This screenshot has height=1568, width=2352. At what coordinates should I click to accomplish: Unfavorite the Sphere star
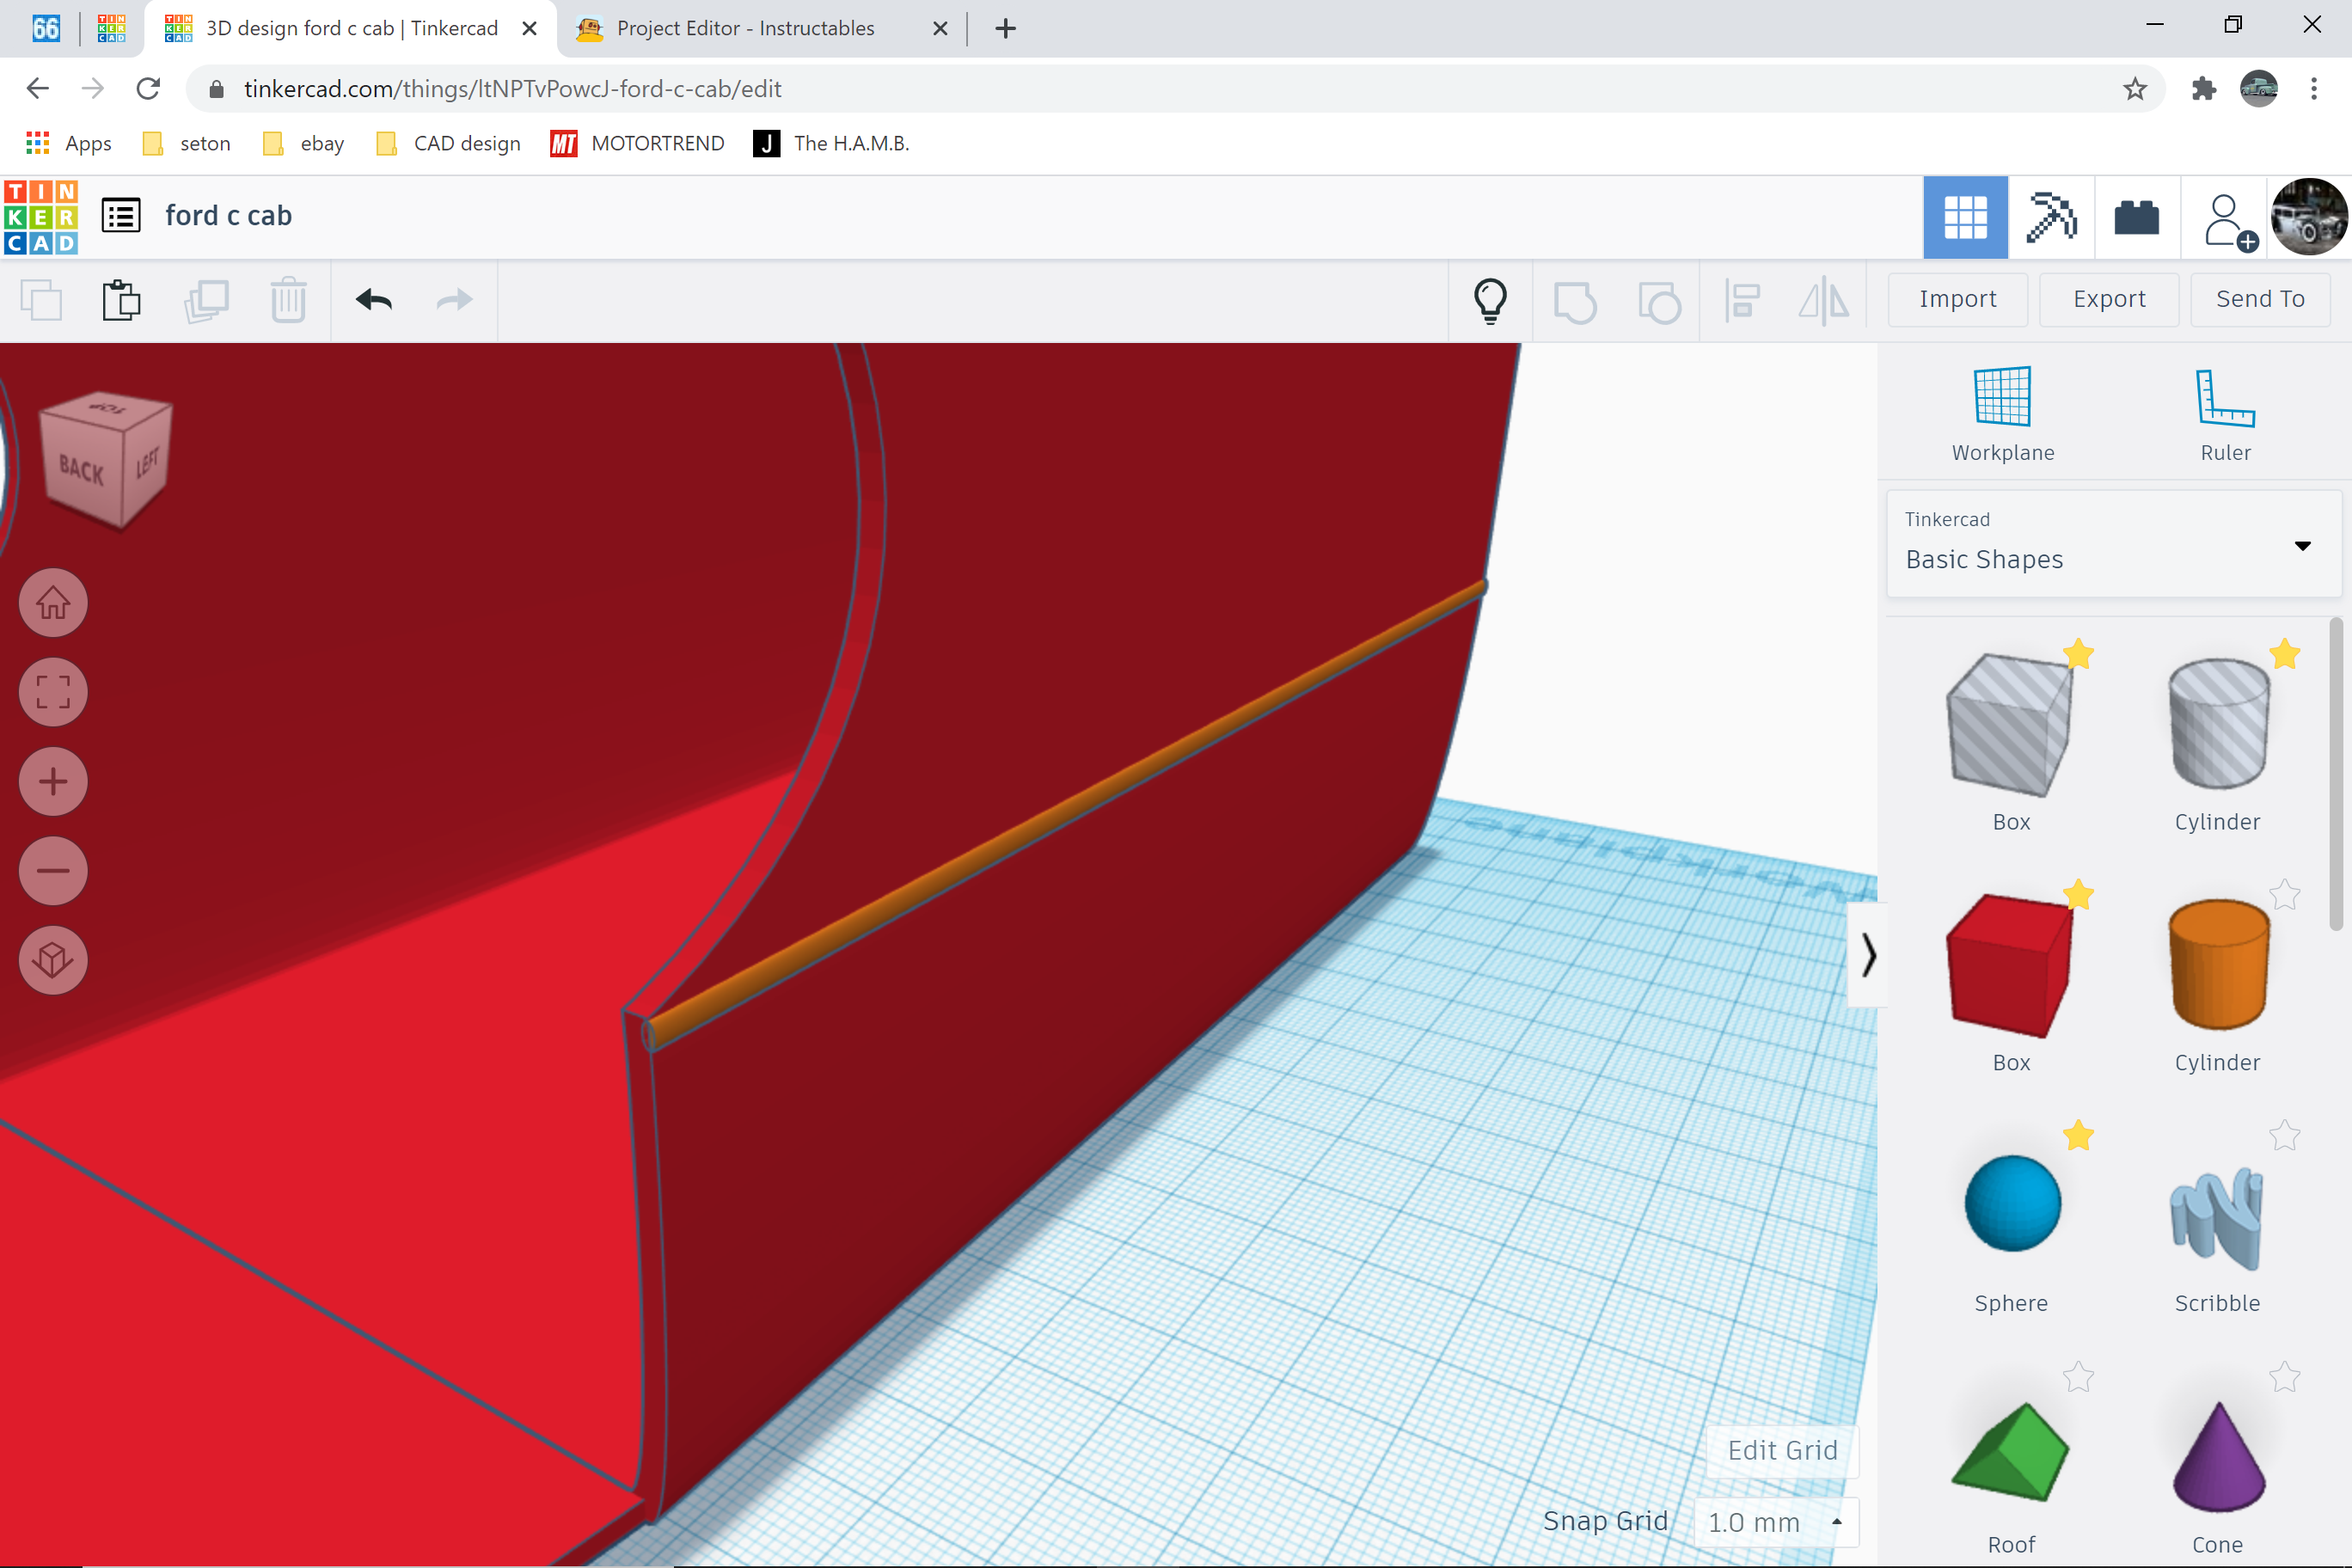click(2078, 1135)
